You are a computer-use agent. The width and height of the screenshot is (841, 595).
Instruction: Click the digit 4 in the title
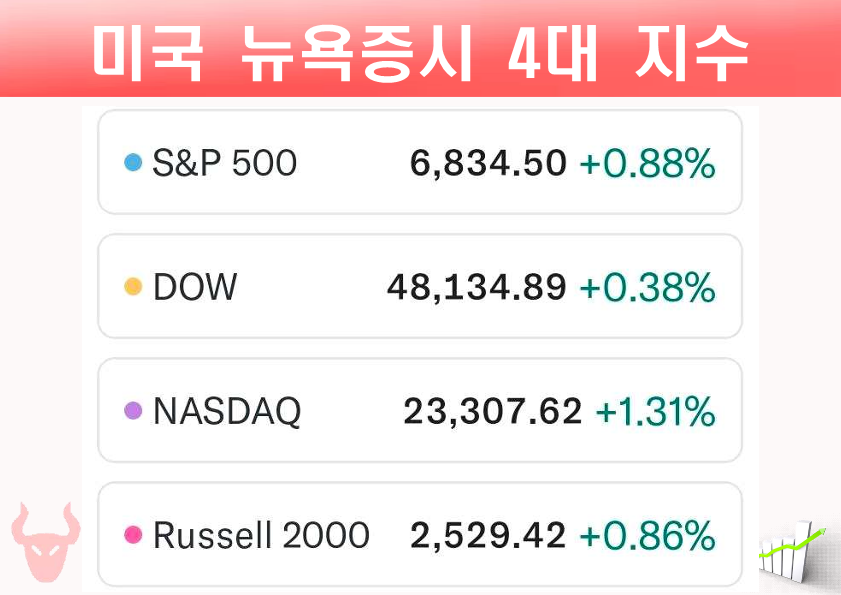[525, 54]
